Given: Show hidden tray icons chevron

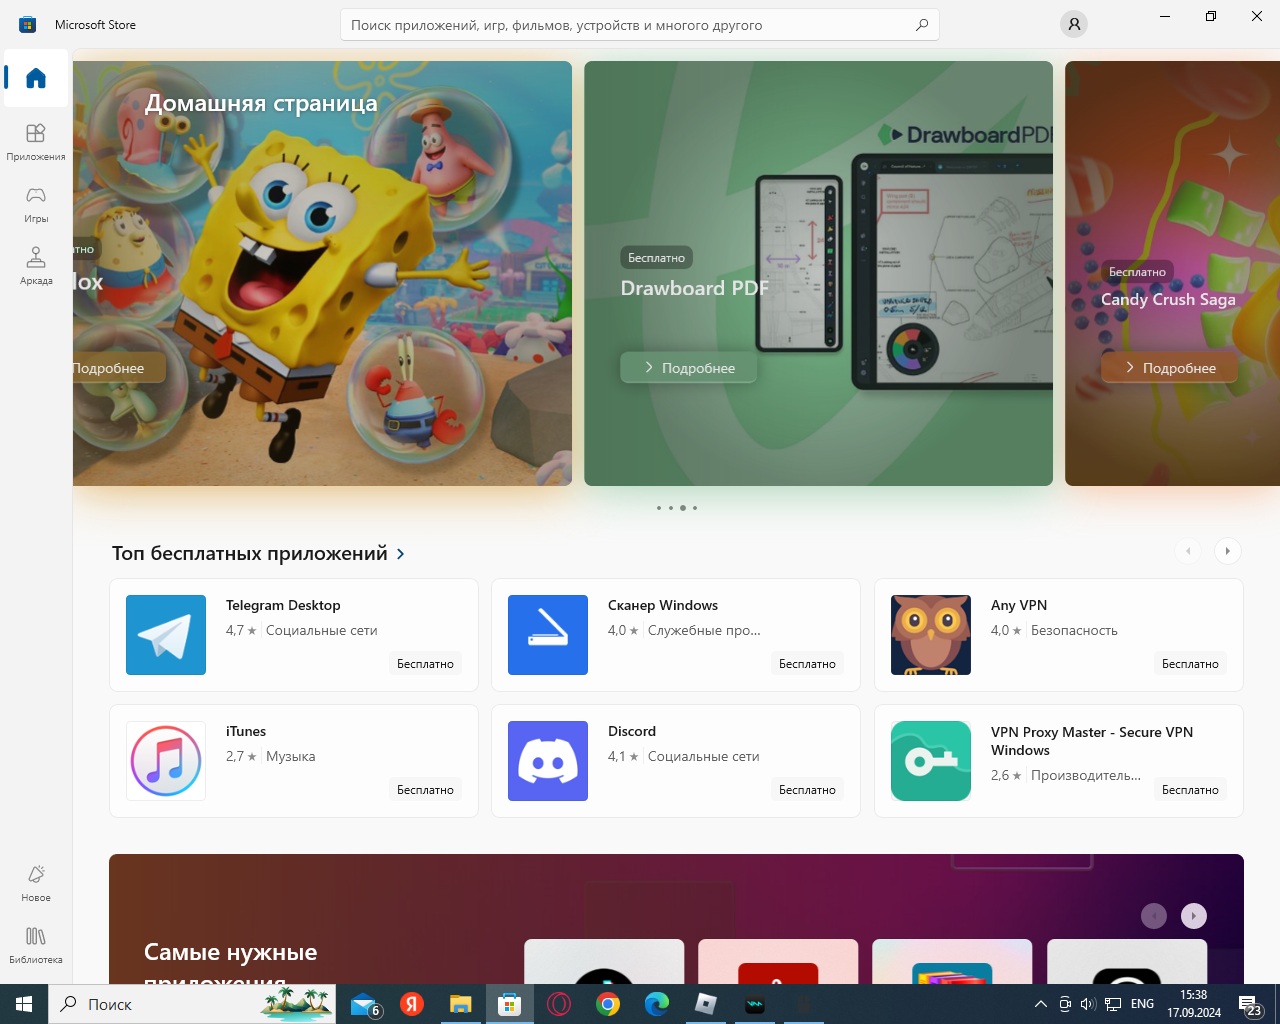Looking at the screenshot, I should click(x=1040, y=1004).
